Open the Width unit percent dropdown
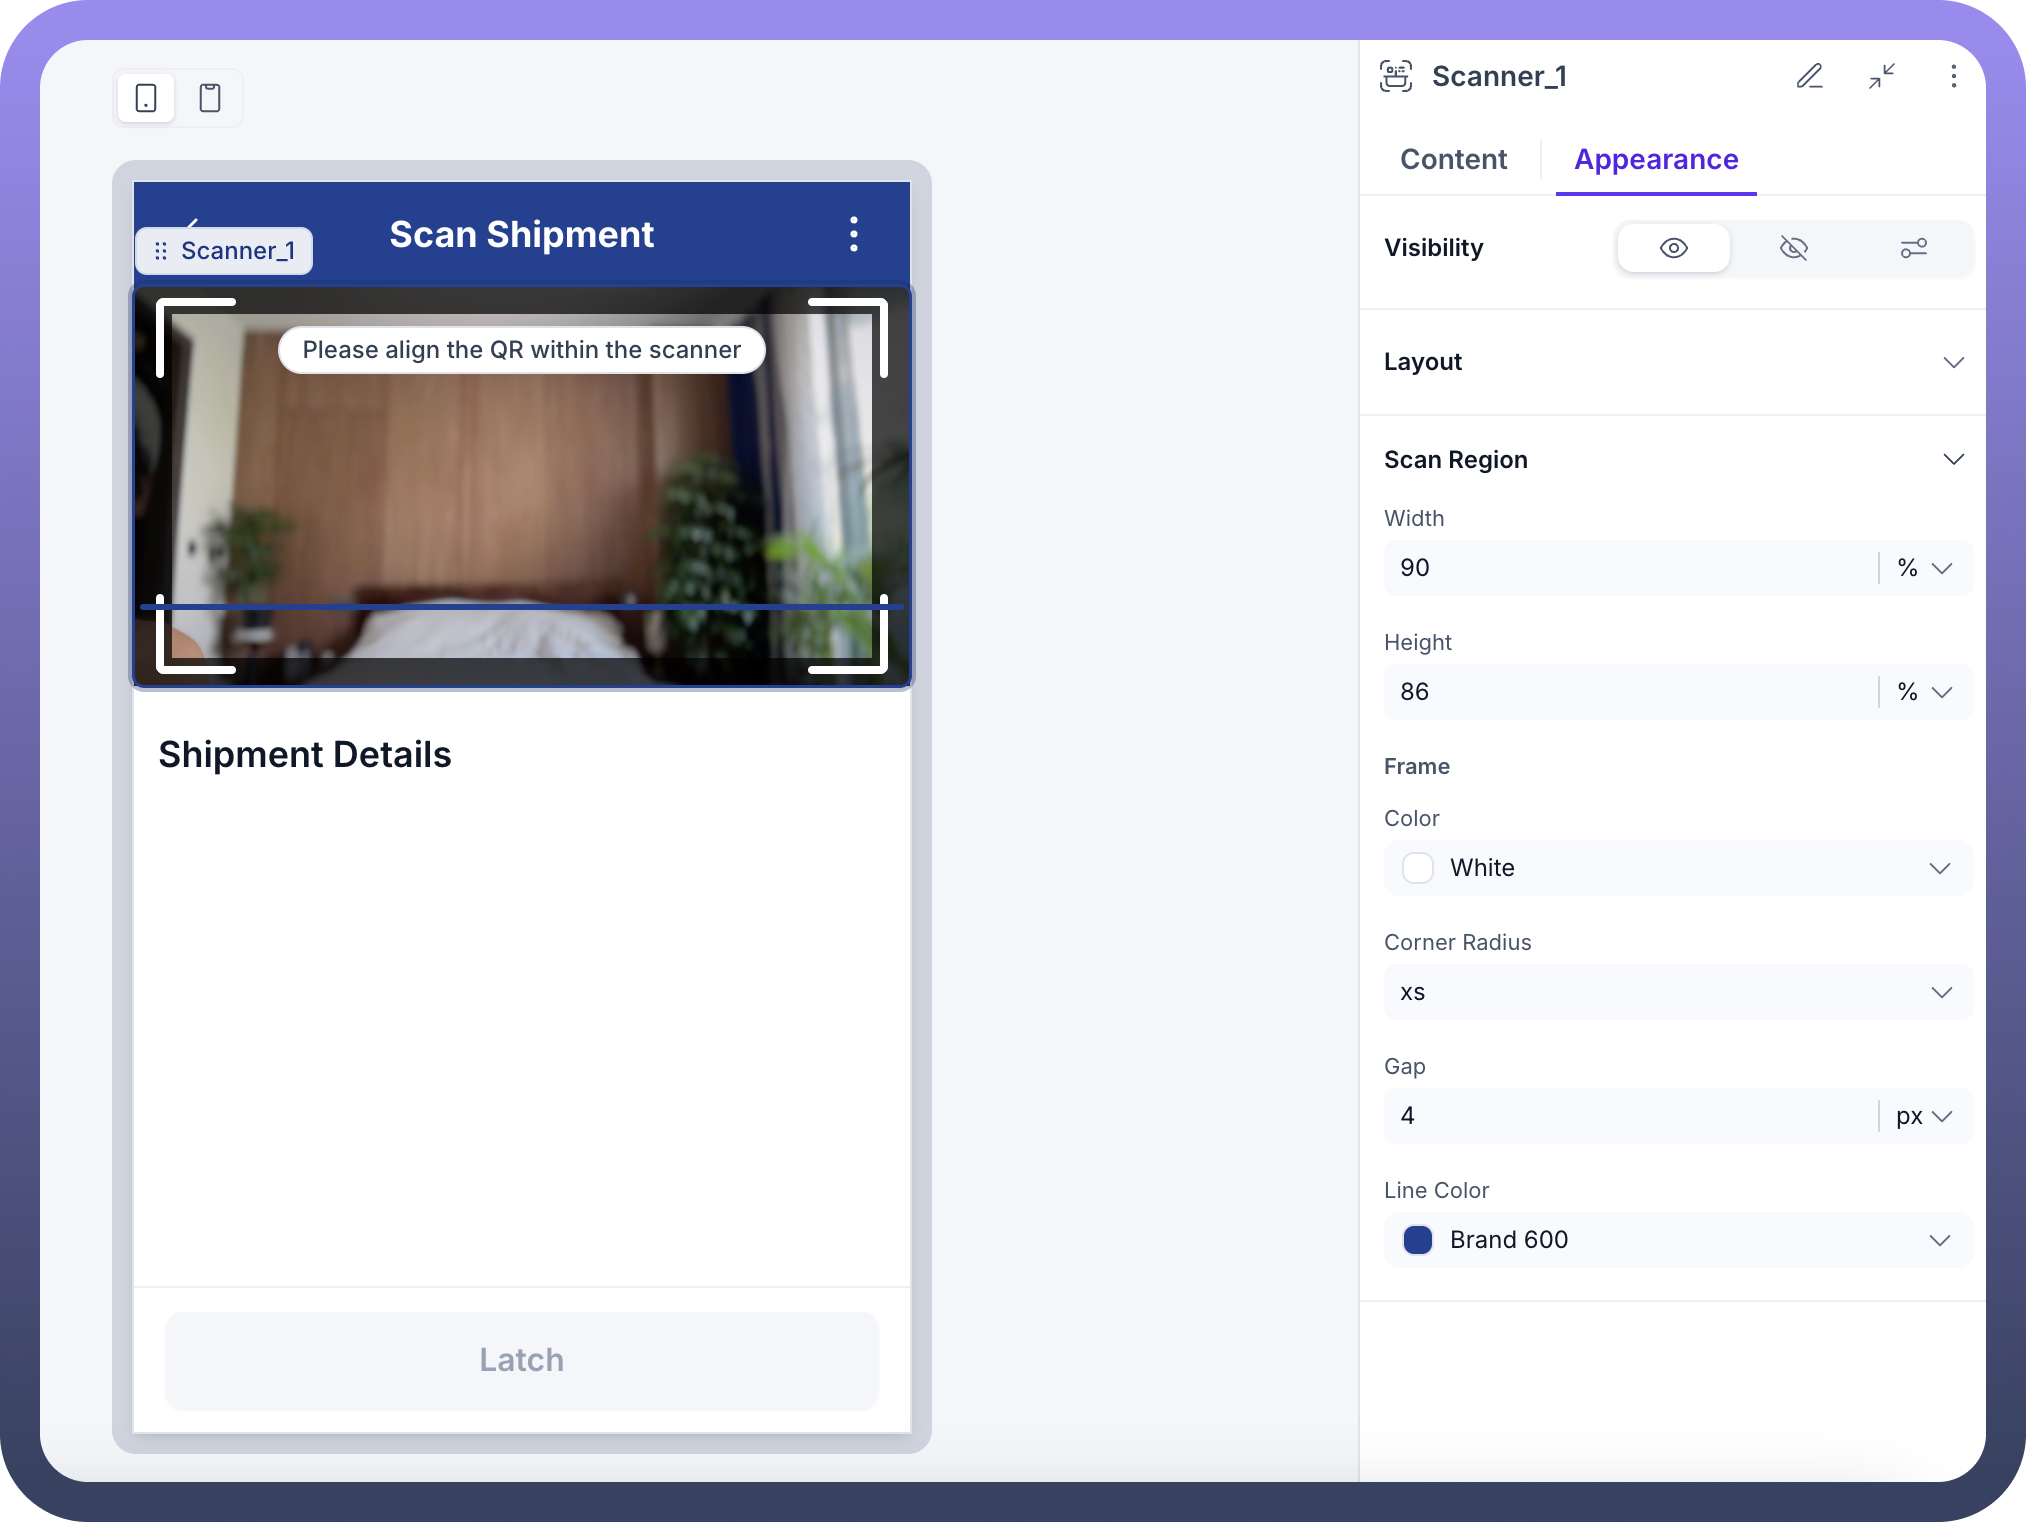This screenshot has width=2026, height=1522. pos(1925,568)
